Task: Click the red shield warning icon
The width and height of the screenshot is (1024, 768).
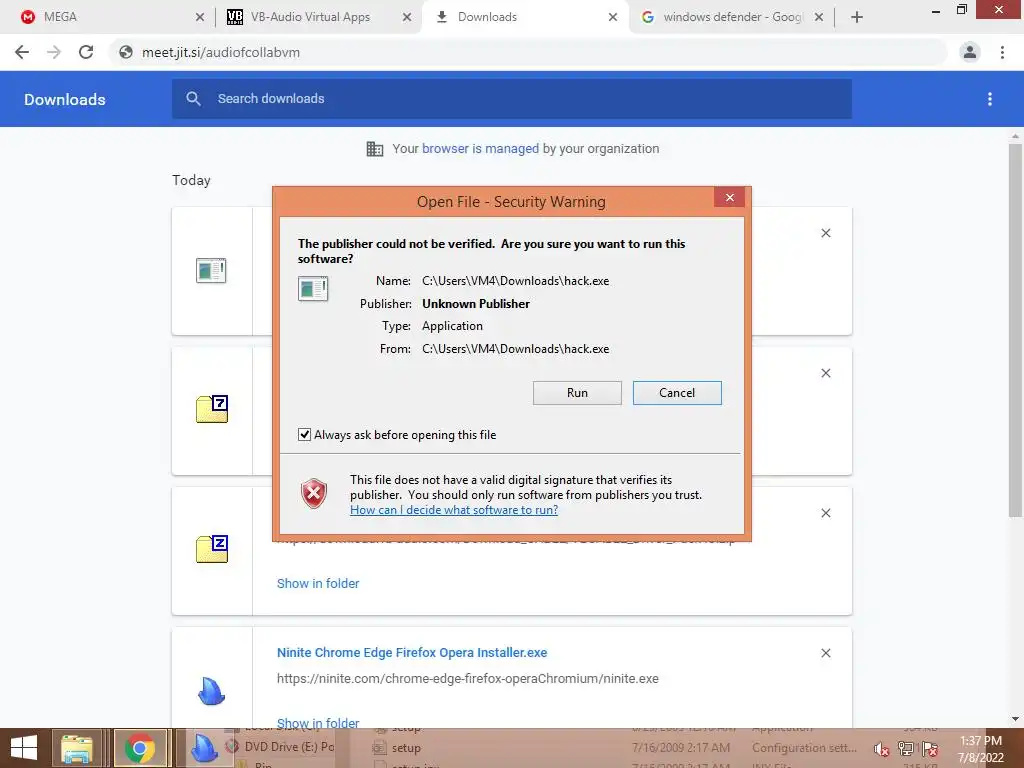Action: [313, 494]
